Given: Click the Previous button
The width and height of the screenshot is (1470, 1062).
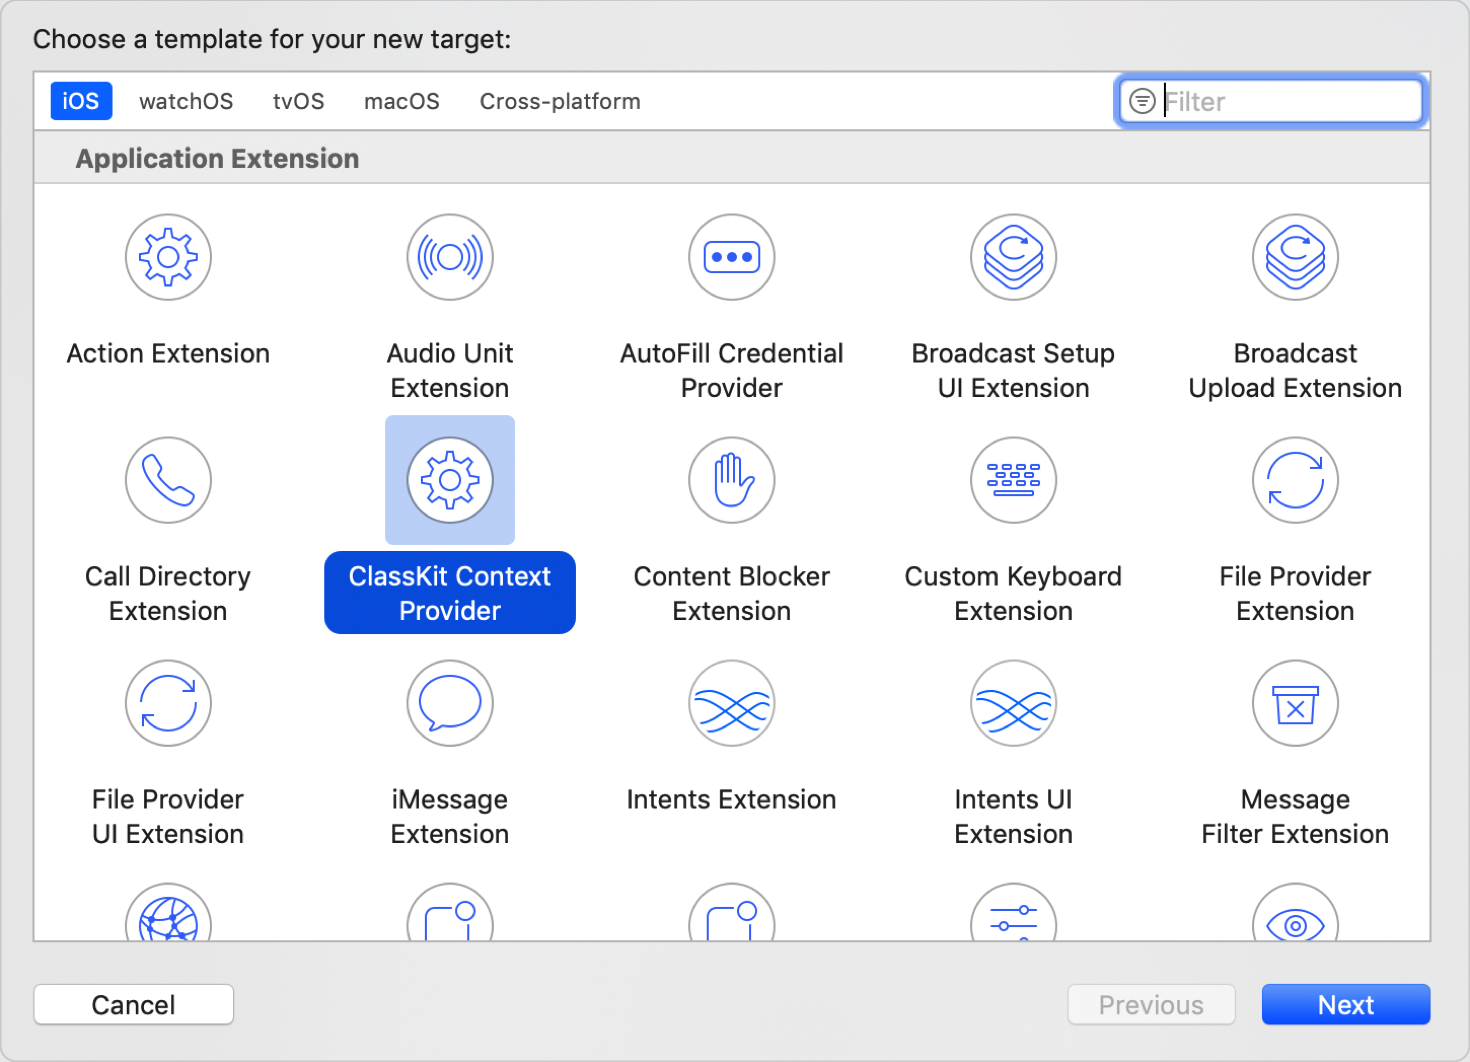Looking at the screenshot, I should click(x=1151, y=1005).
